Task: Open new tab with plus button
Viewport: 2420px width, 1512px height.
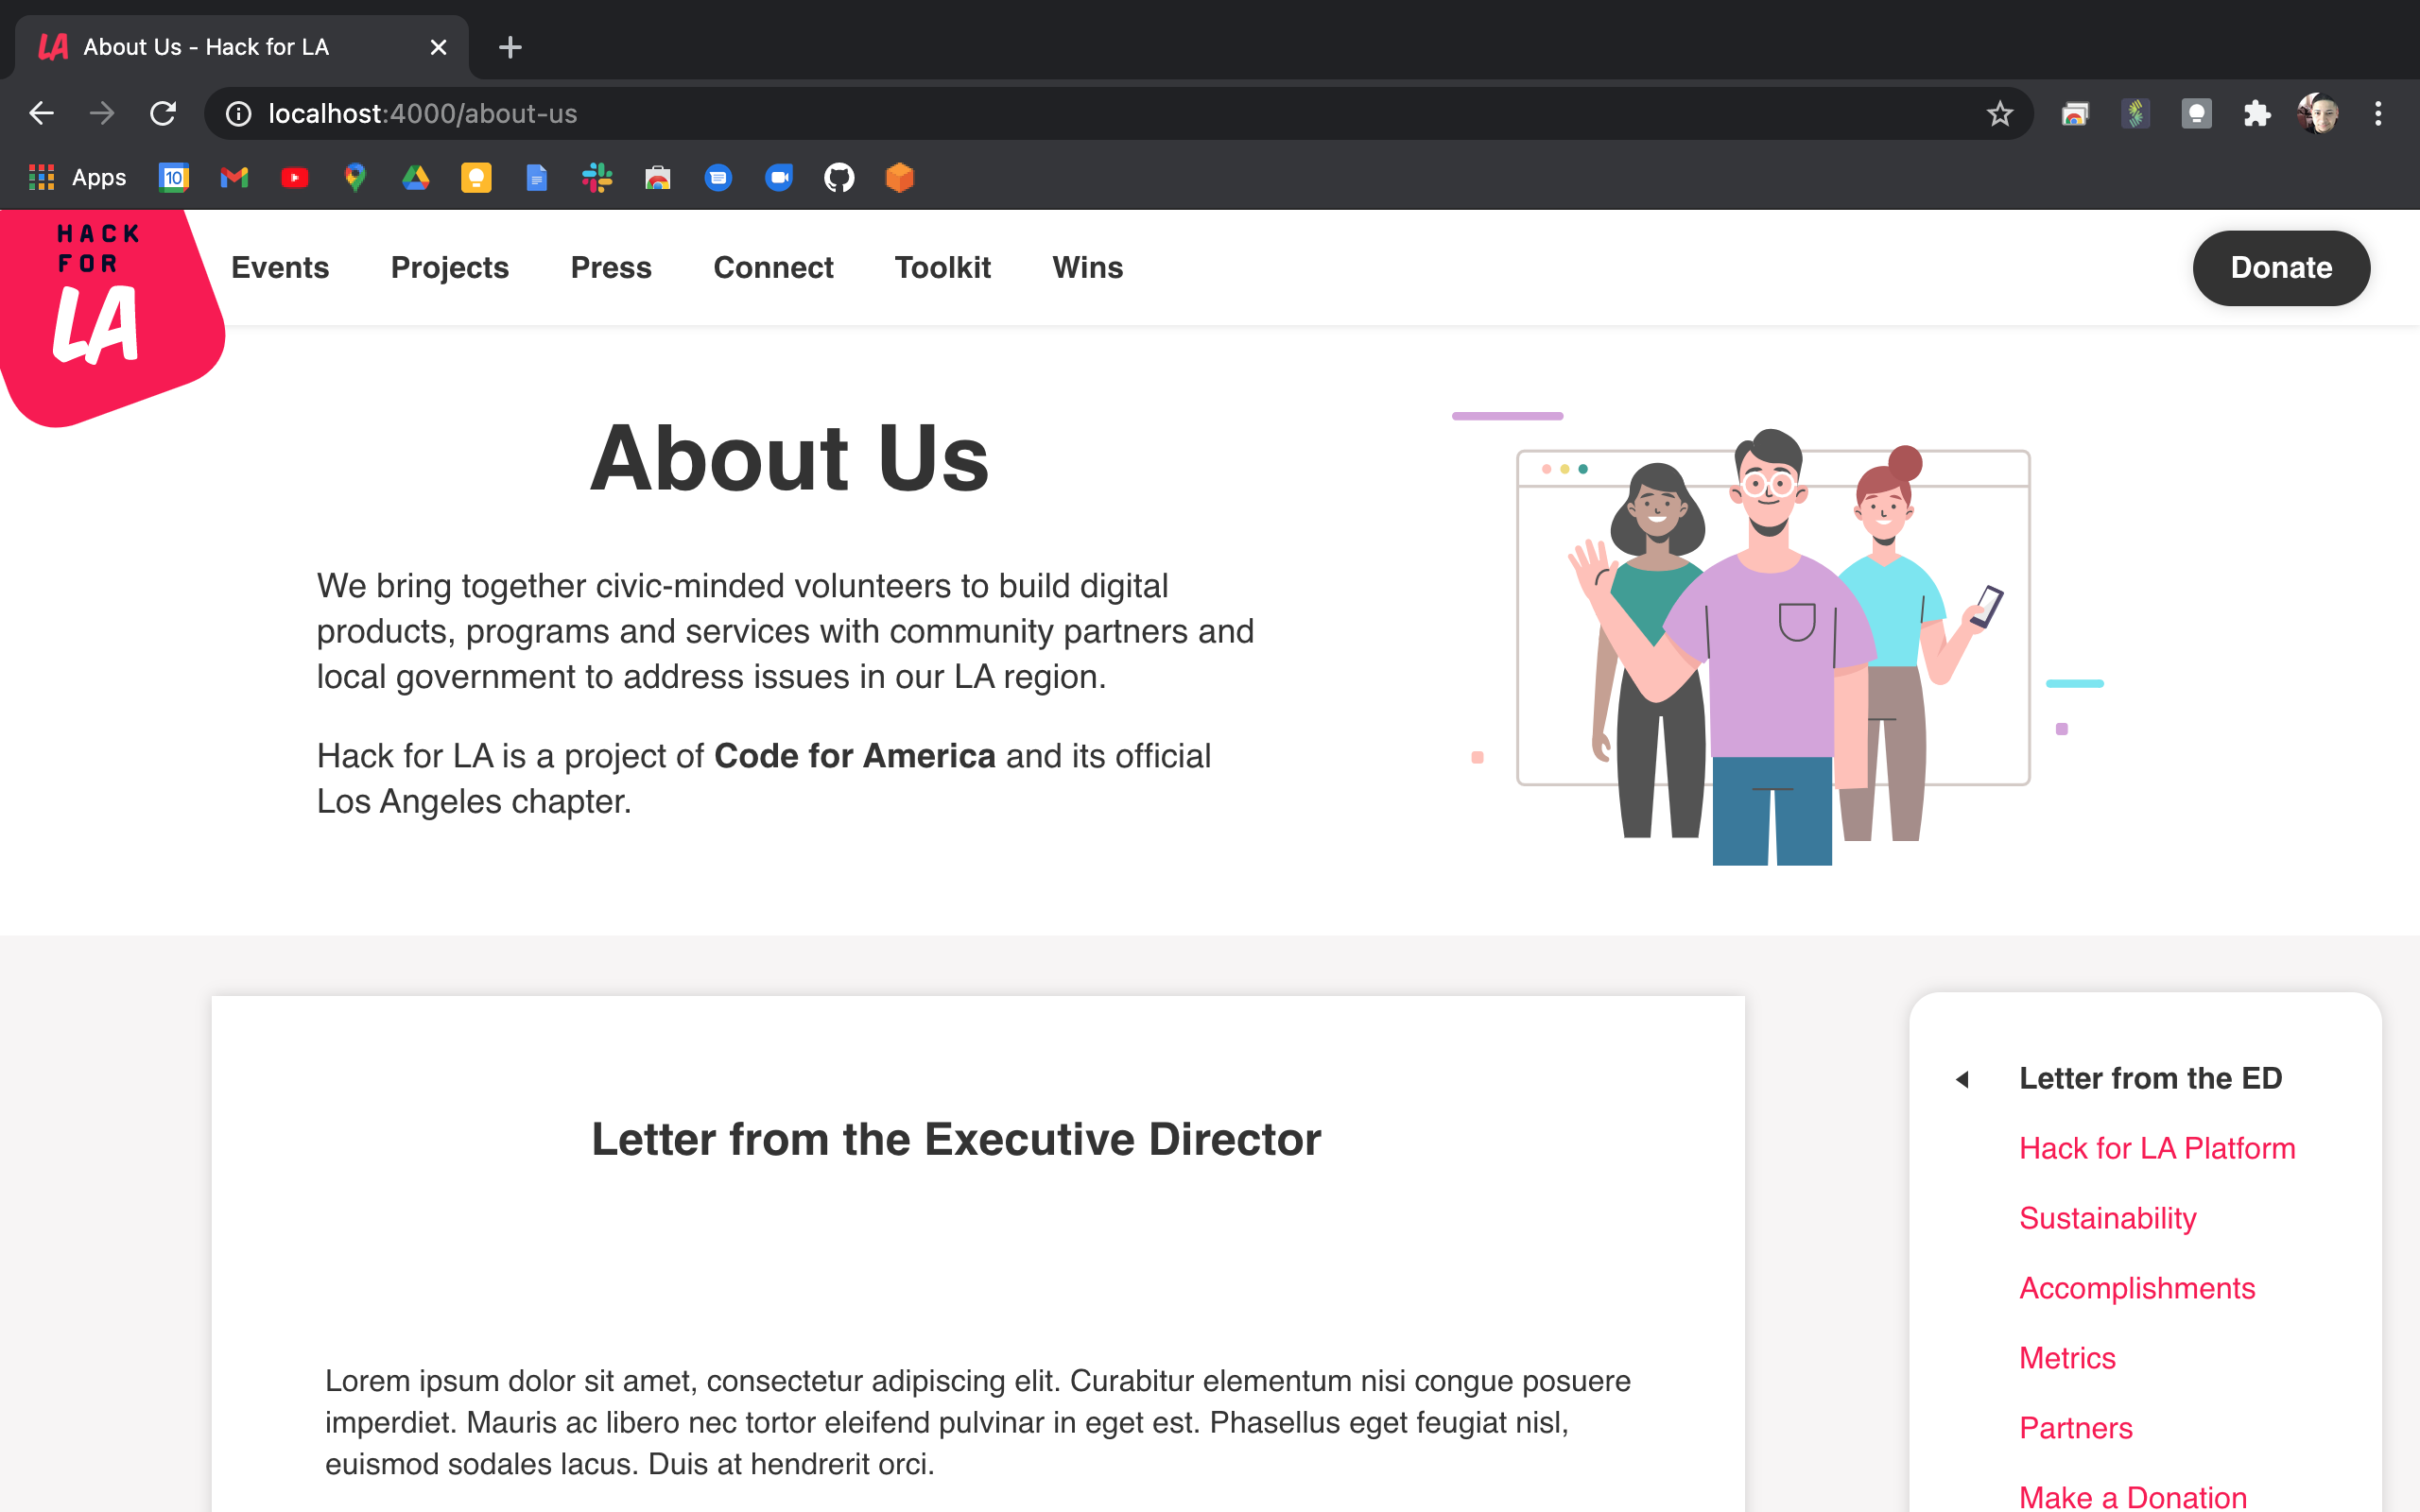Action: click(x=510, y=47)
